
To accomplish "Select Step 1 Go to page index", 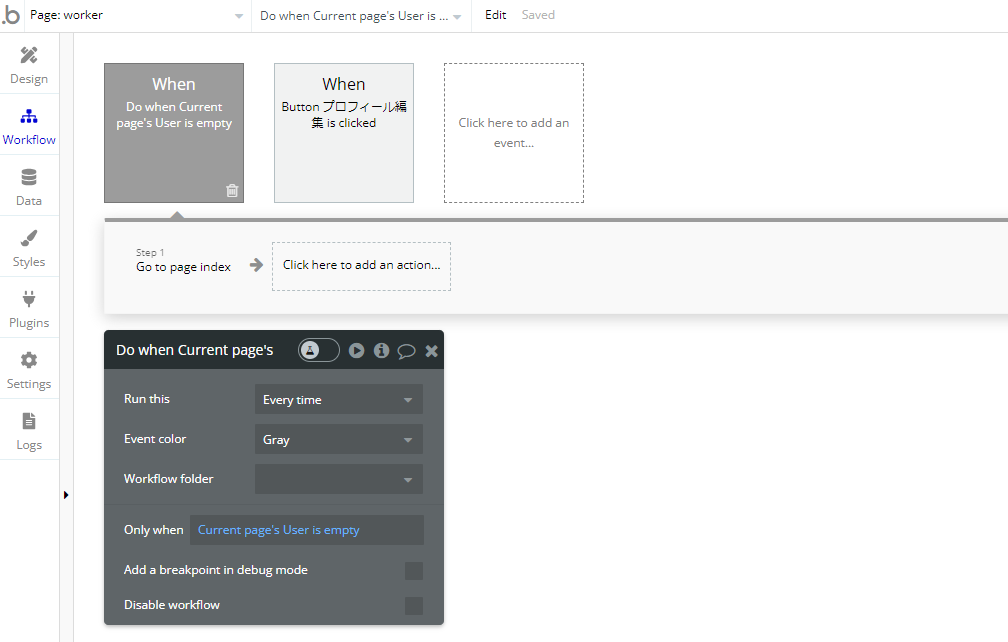I will click(183, 261).
